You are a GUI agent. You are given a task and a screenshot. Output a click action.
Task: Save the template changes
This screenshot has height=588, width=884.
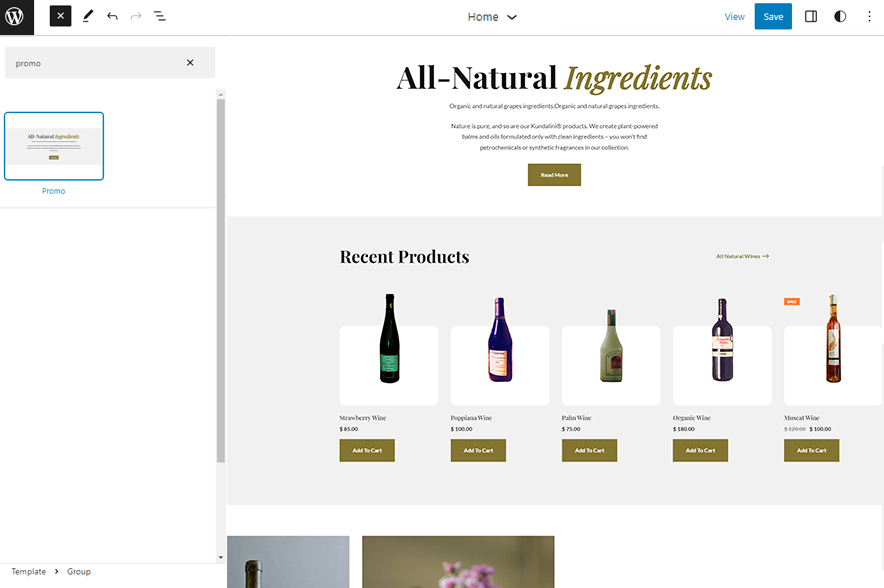point(773,17)
